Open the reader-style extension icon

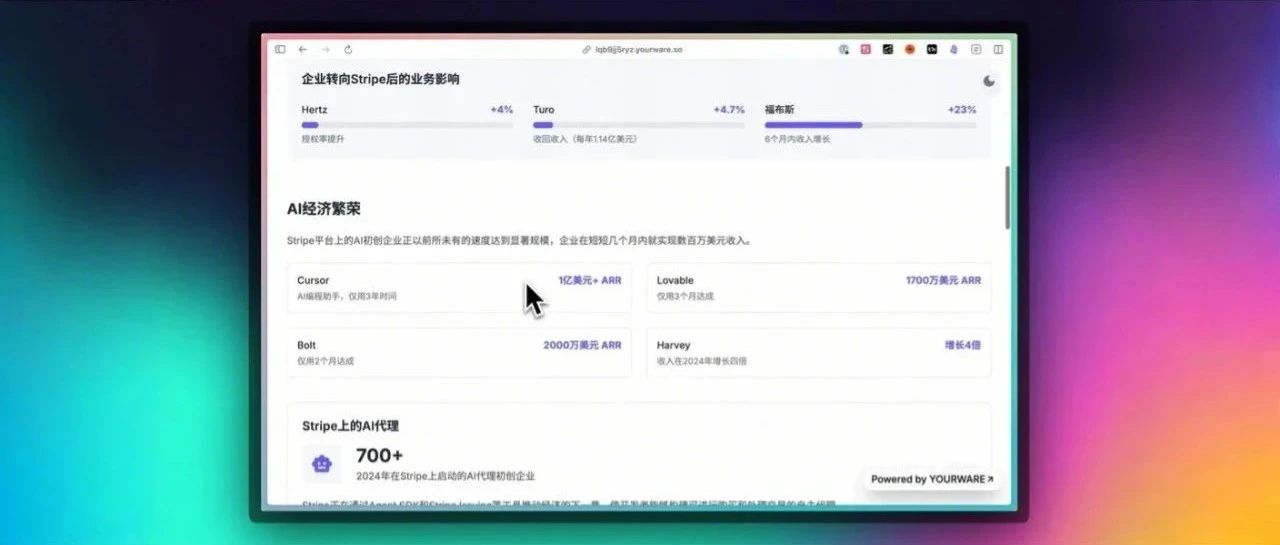click(977, 49)
